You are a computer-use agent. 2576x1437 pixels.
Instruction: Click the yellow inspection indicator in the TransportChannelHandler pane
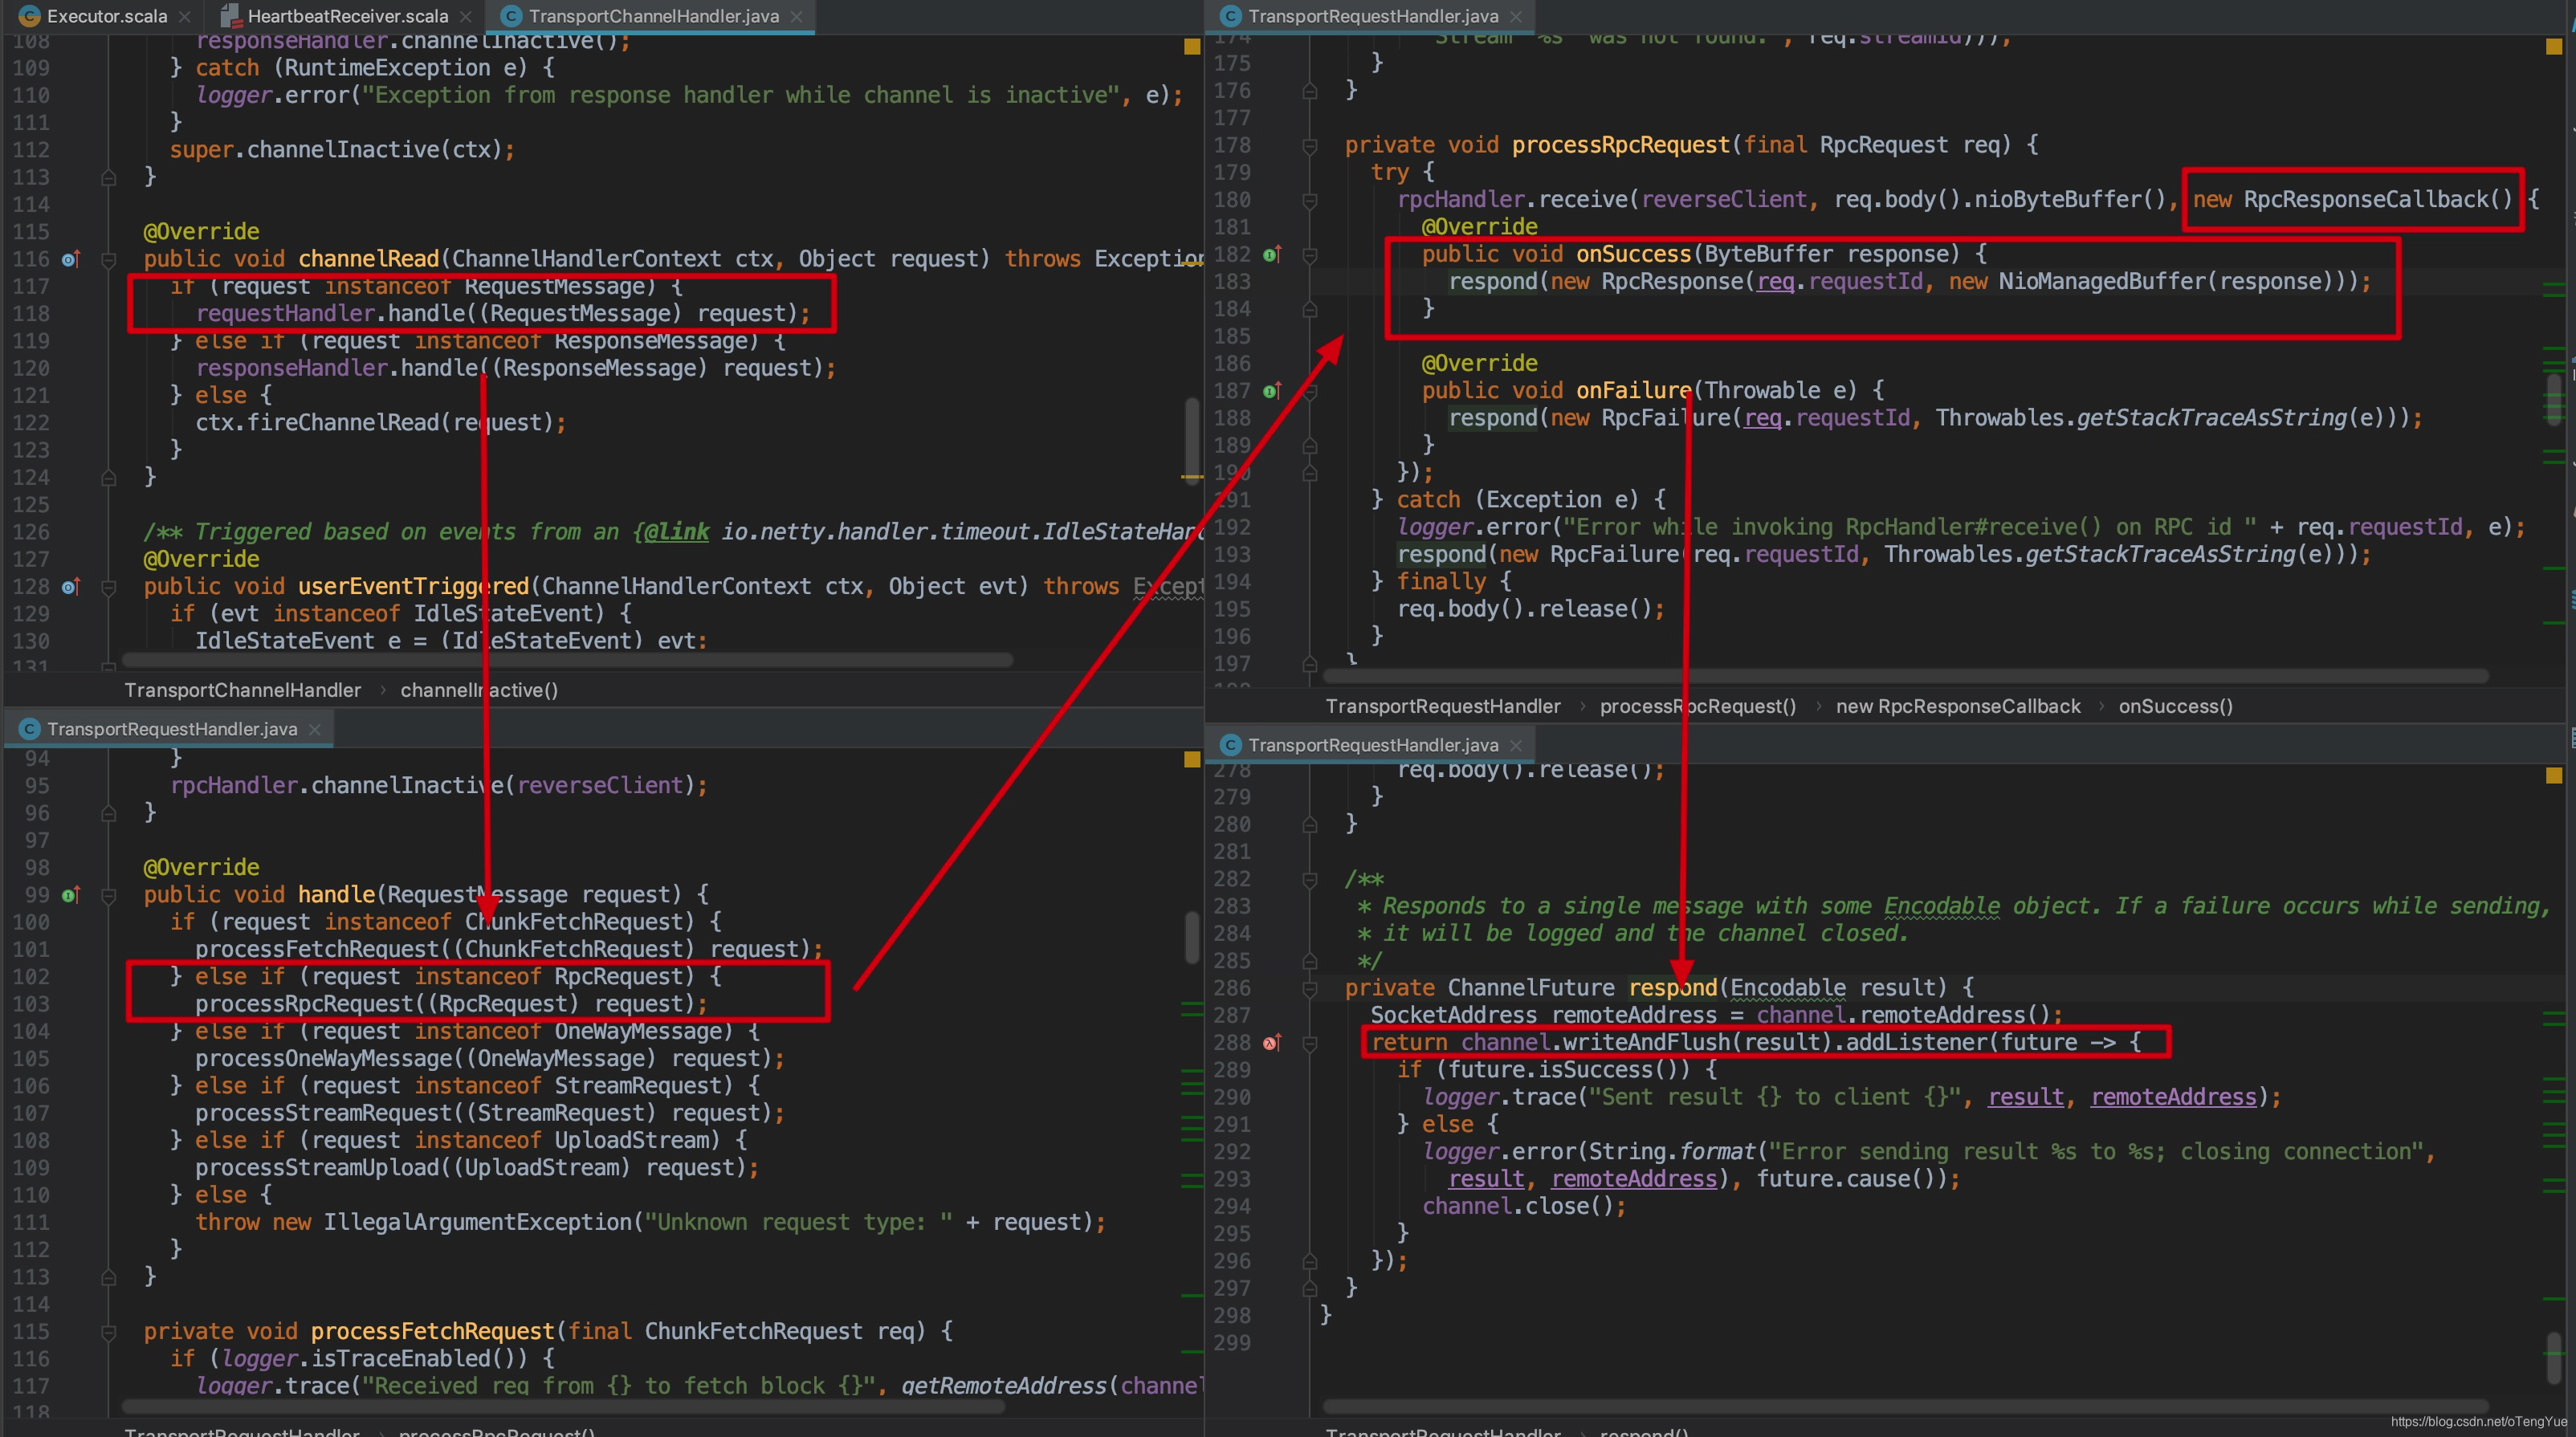[1191, 46]
